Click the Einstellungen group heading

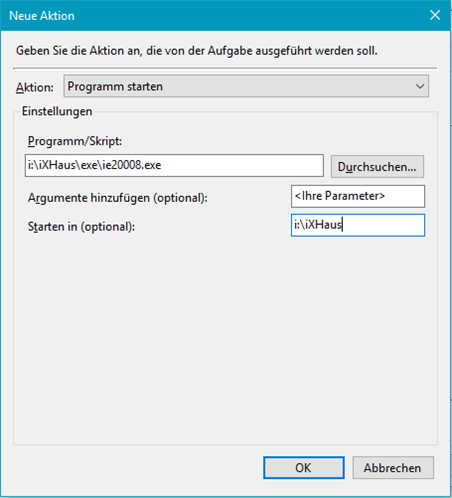pyautogui.click(x=57, y=111)
